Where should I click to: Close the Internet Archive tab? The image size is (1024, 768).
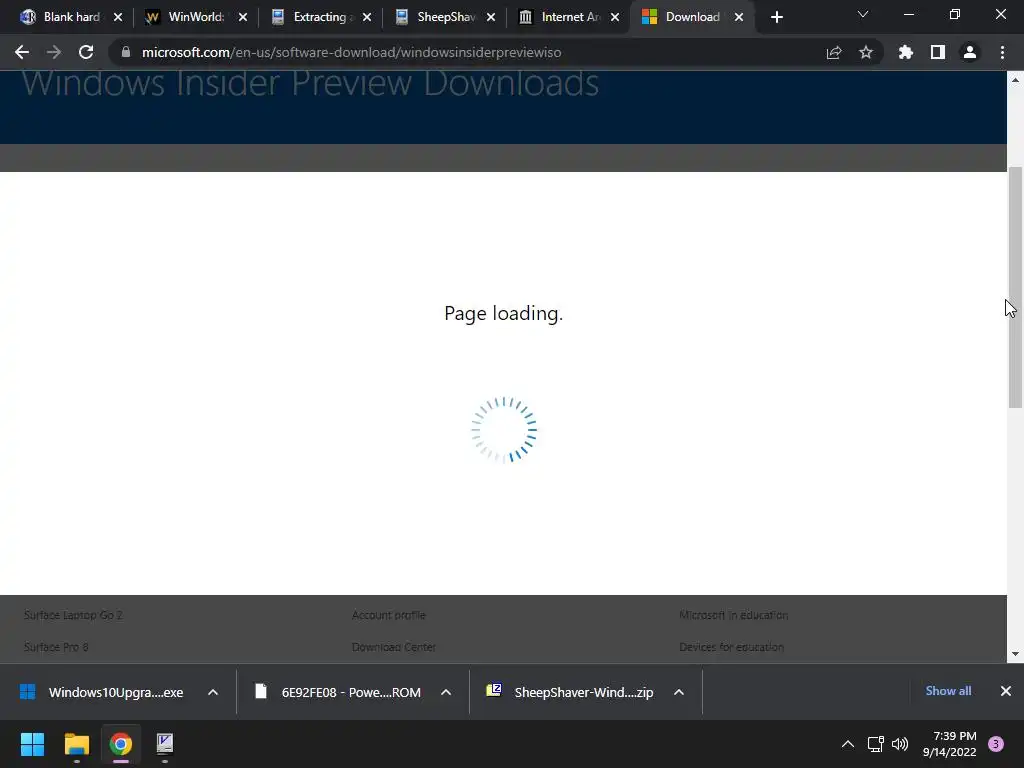click(x=615, y=17)
